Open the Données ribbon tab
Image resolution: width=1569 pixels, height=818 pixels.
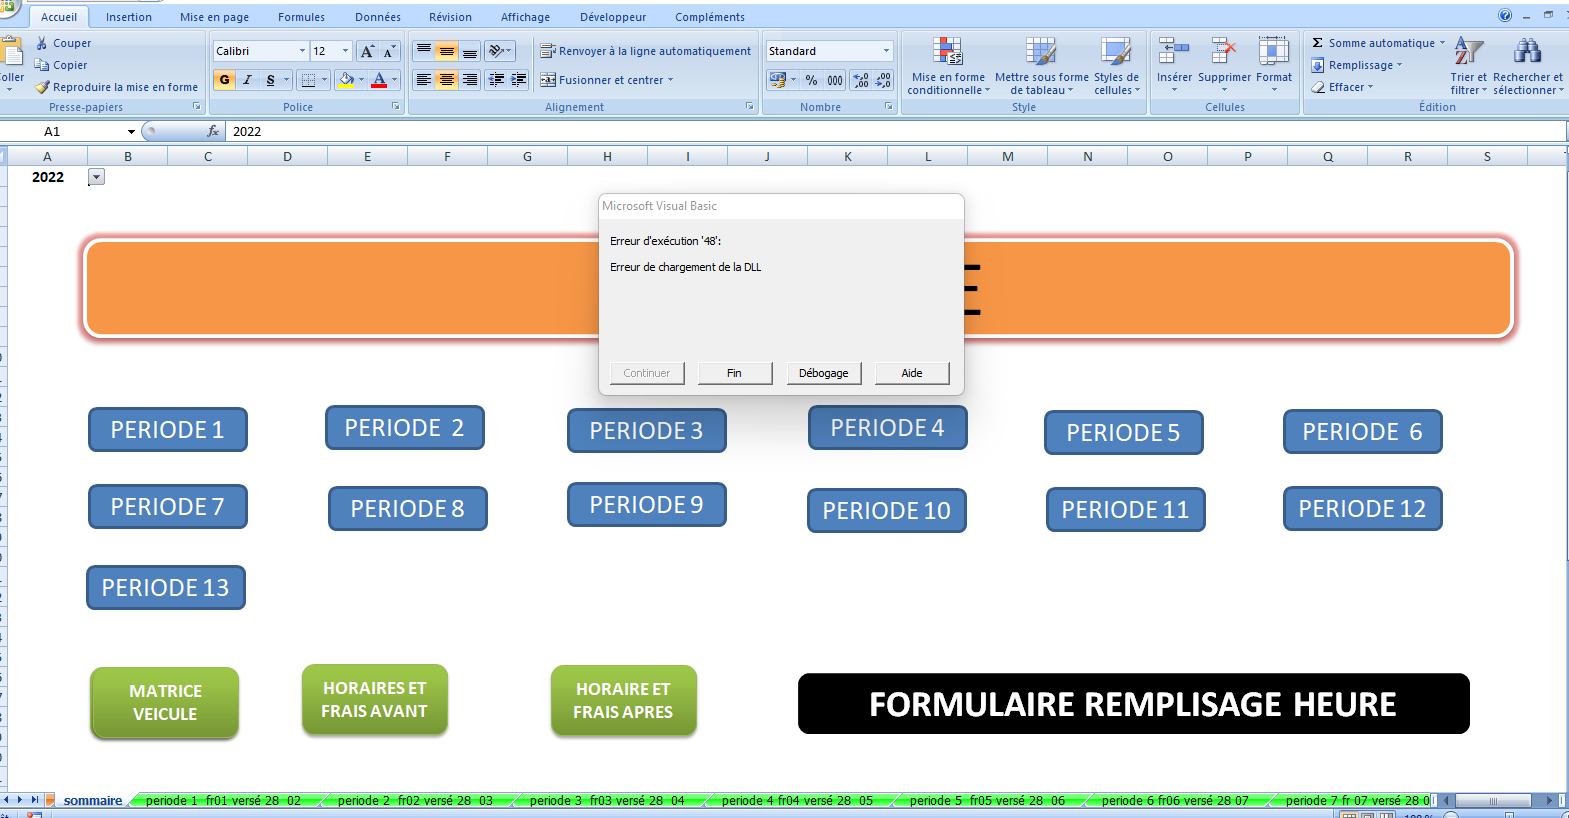point(378,17)
